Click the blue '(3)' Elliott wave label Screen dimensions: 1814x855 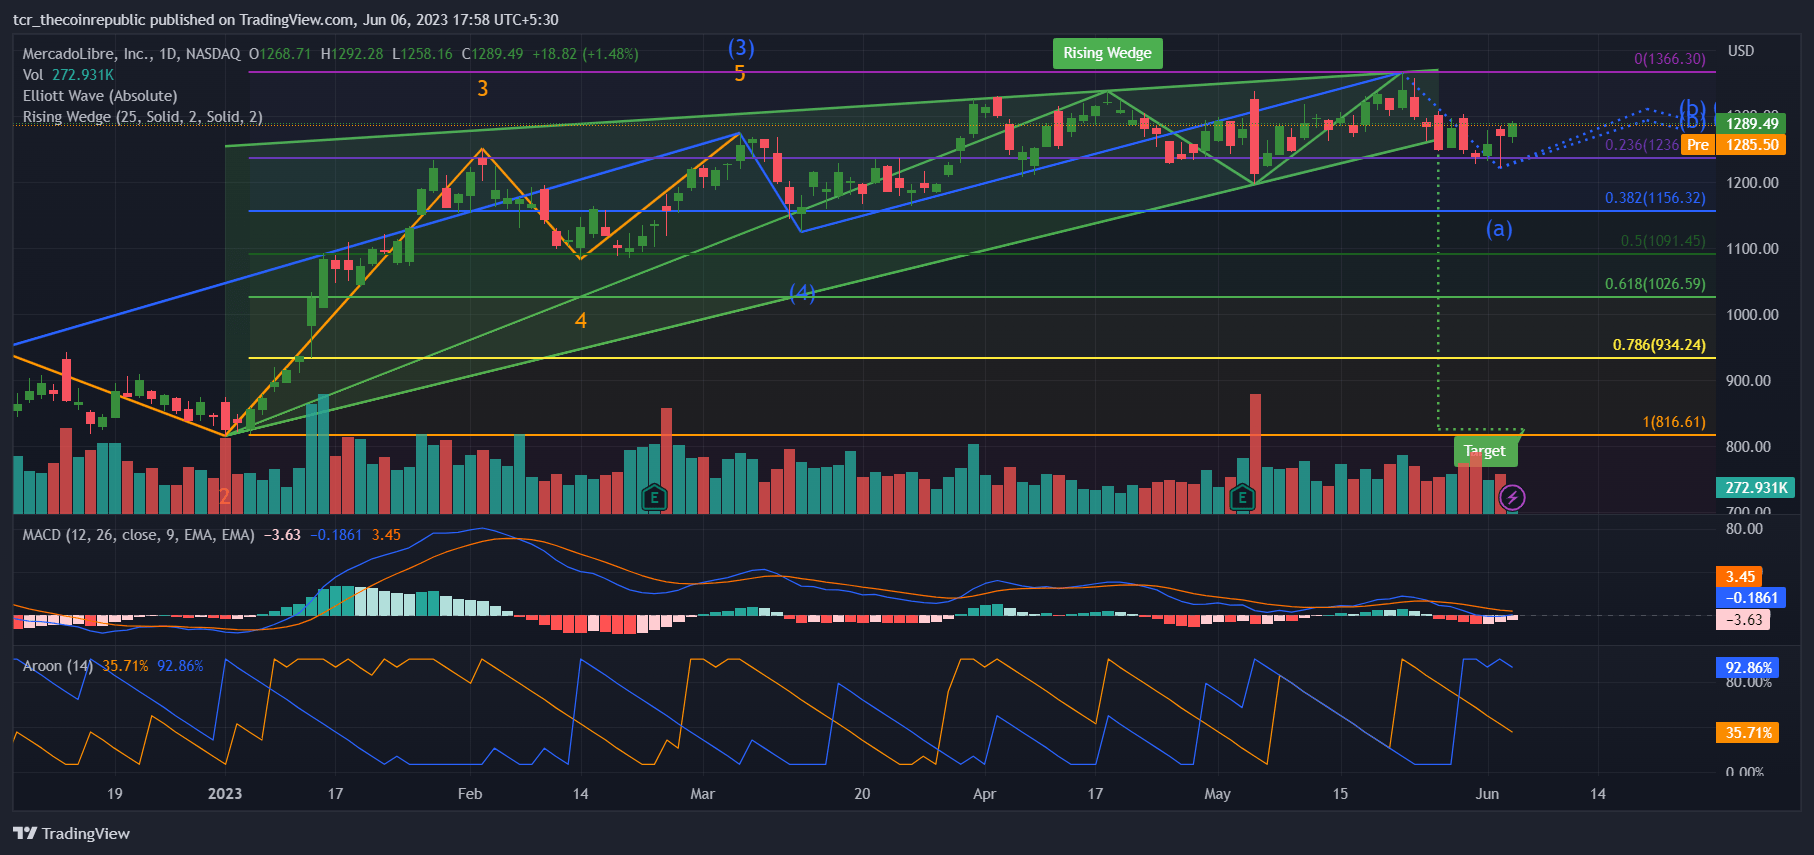[x=741, y=48]
